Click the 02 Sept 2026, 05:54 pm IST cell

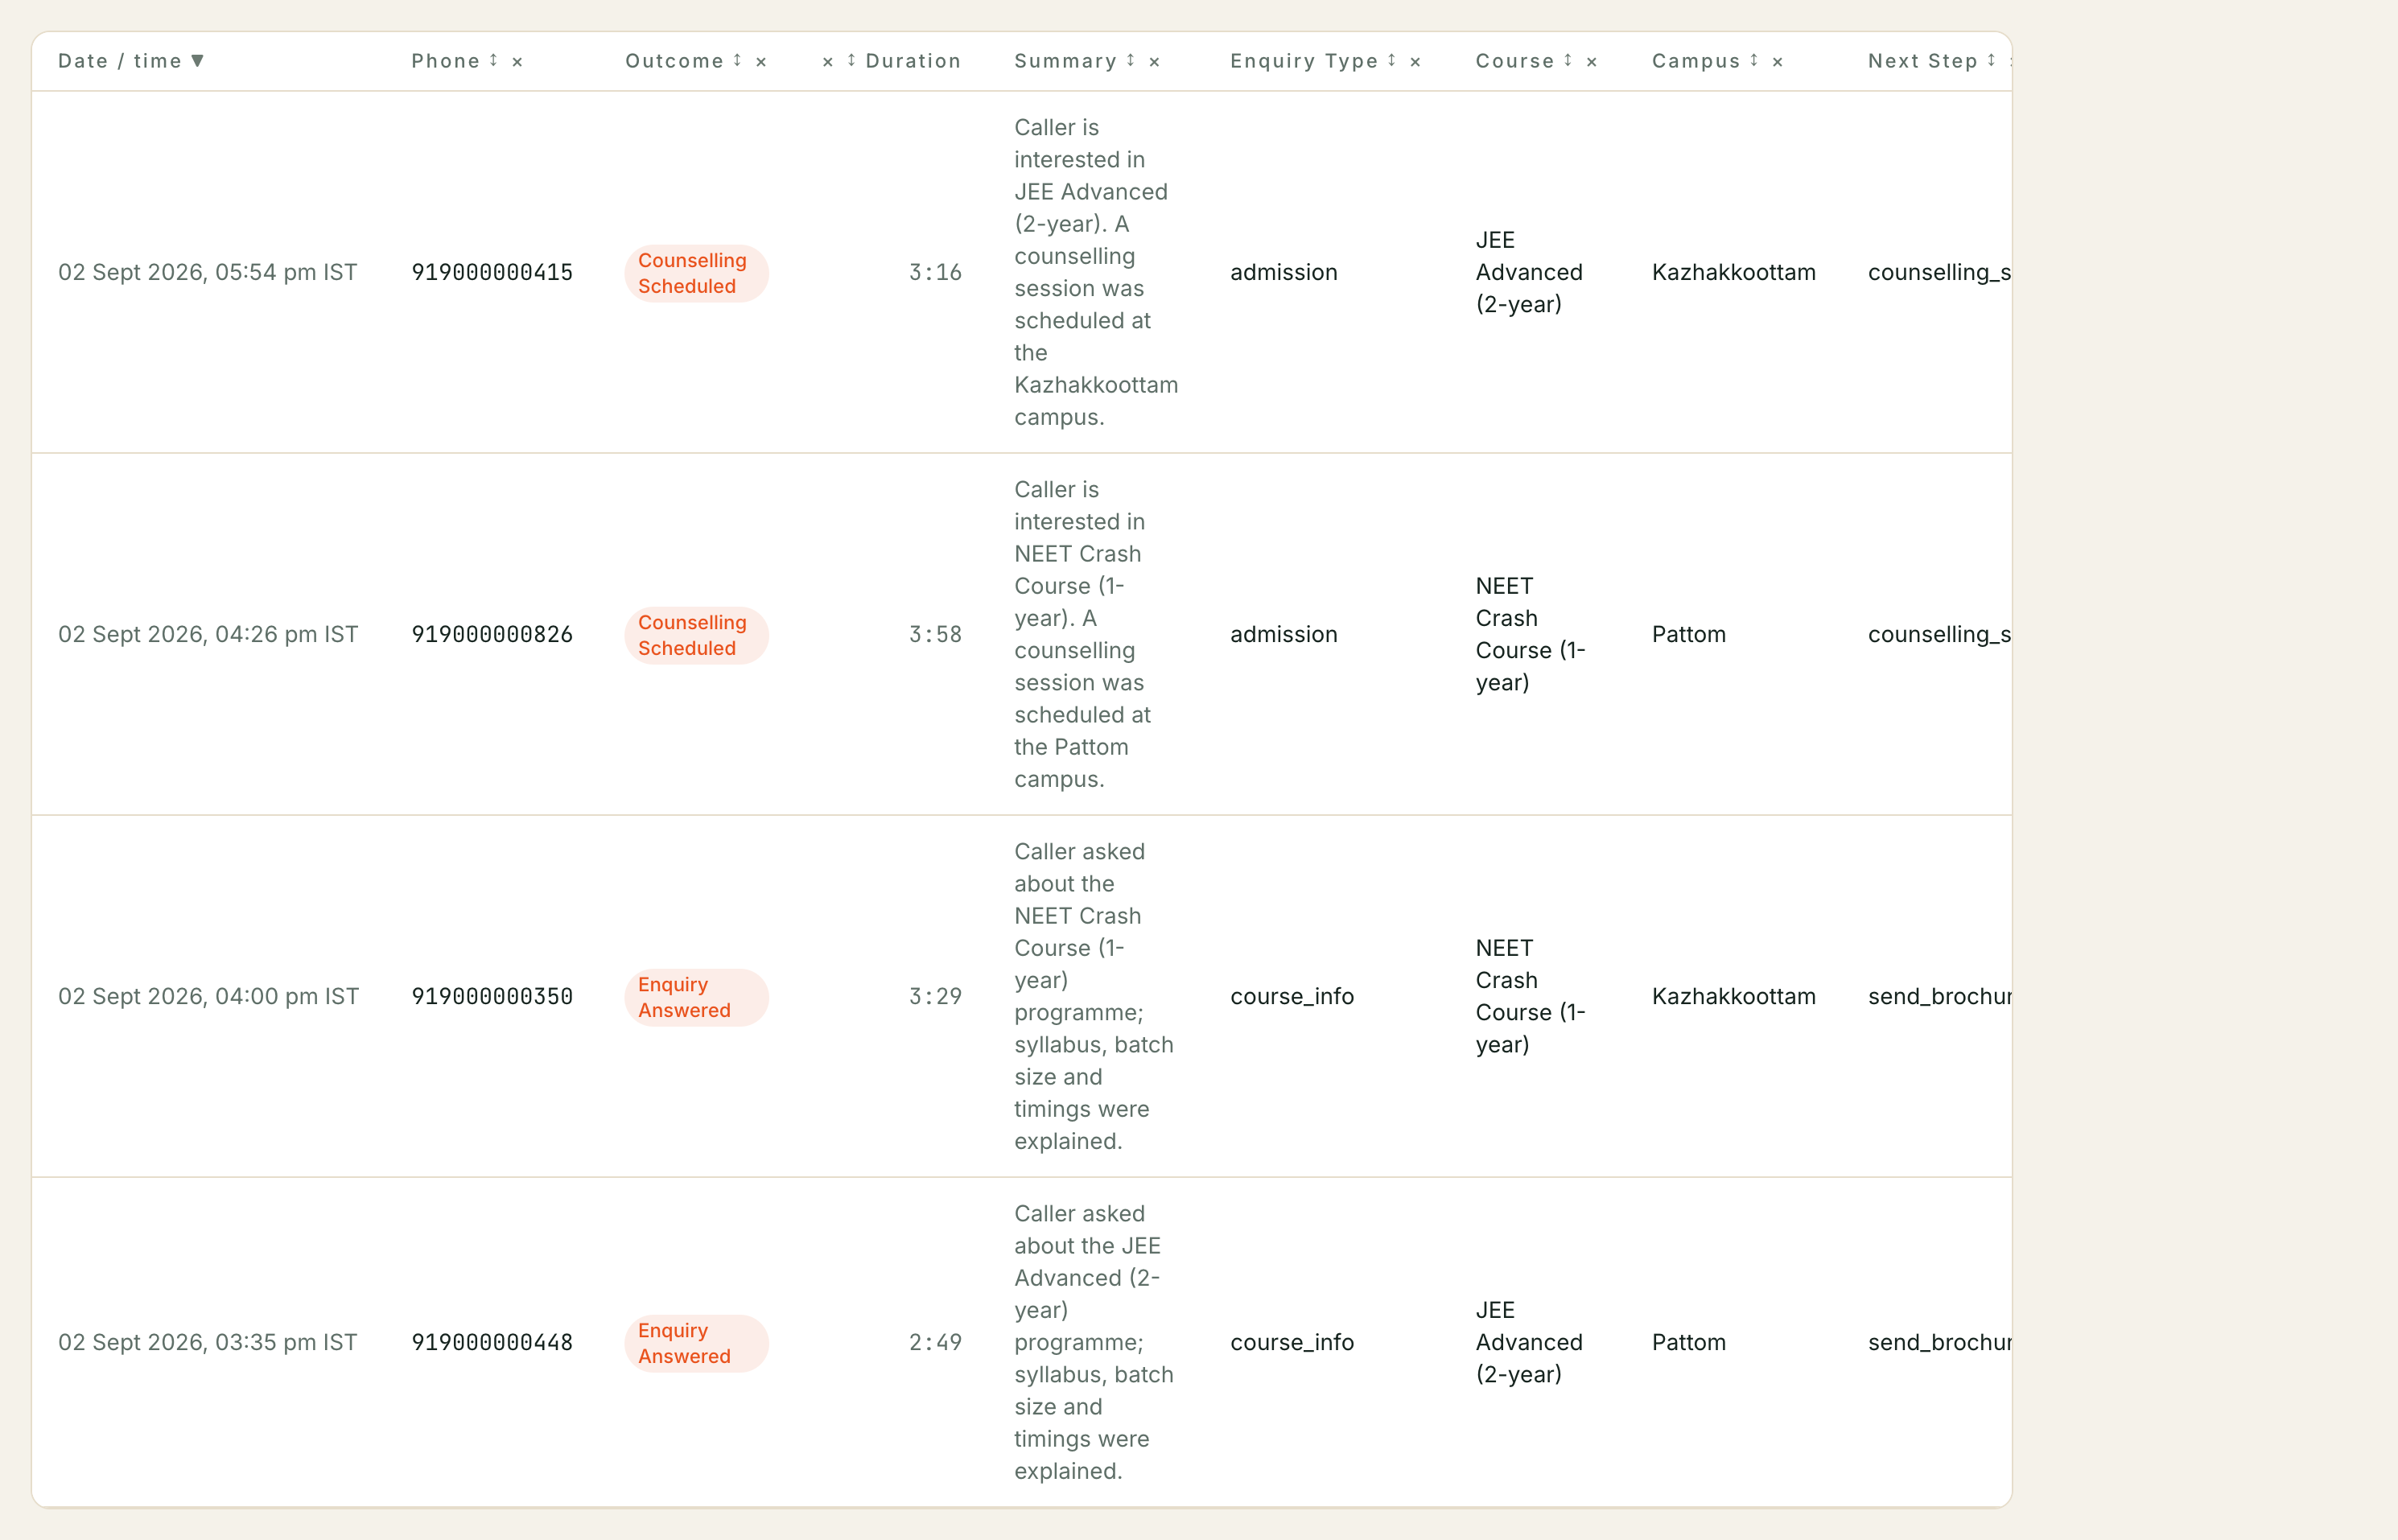[208, 272]
